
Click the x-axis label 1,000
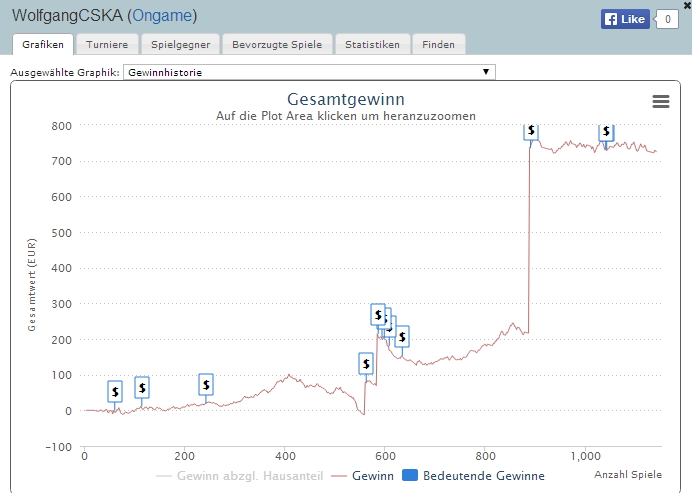tap(585, 456)
